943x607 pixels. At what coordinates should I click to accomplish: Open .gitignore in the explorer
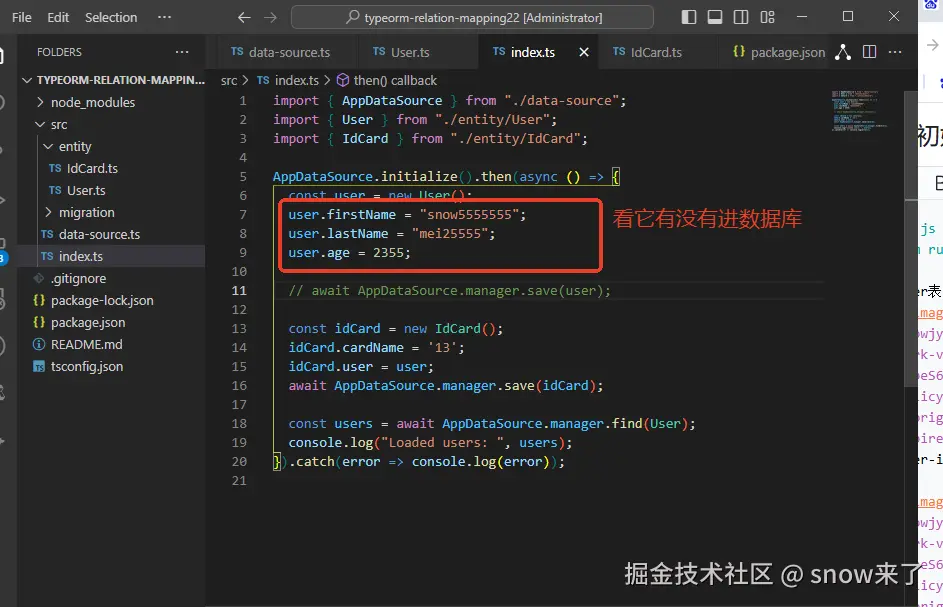(111, 278)
